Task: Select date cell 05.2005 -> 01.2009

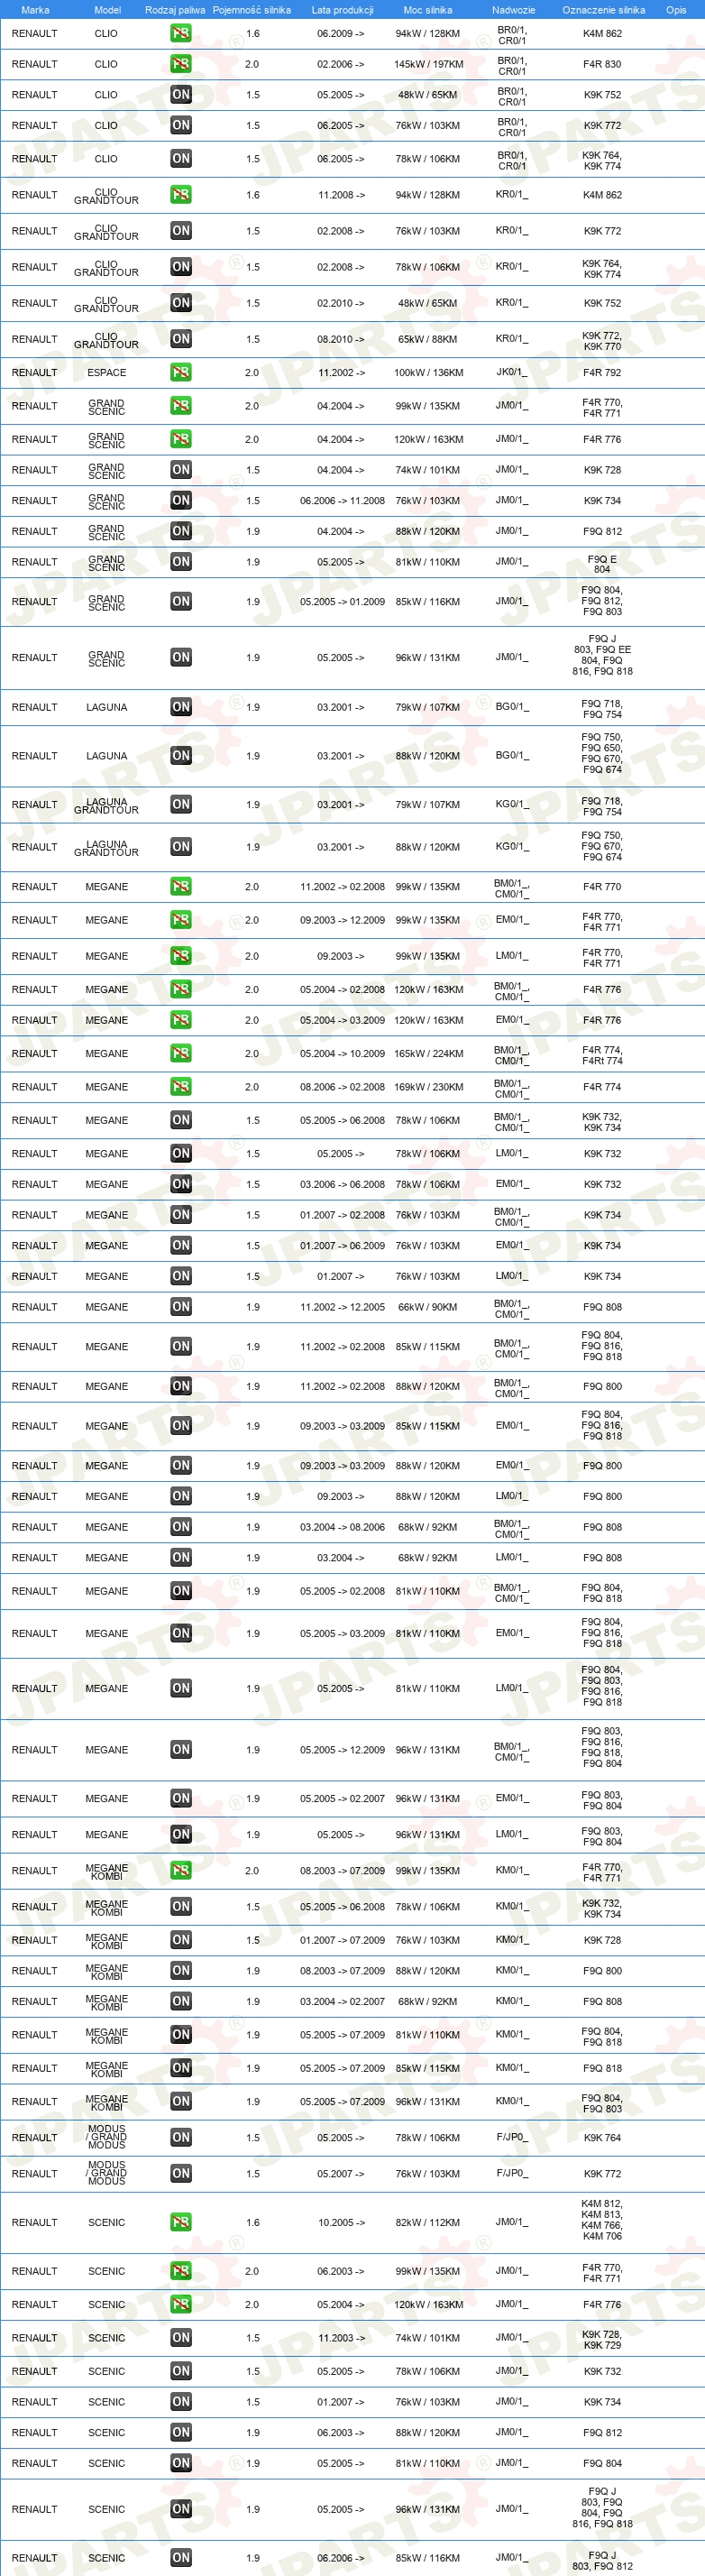Action: pyautogui.click(x=342, y=602)
